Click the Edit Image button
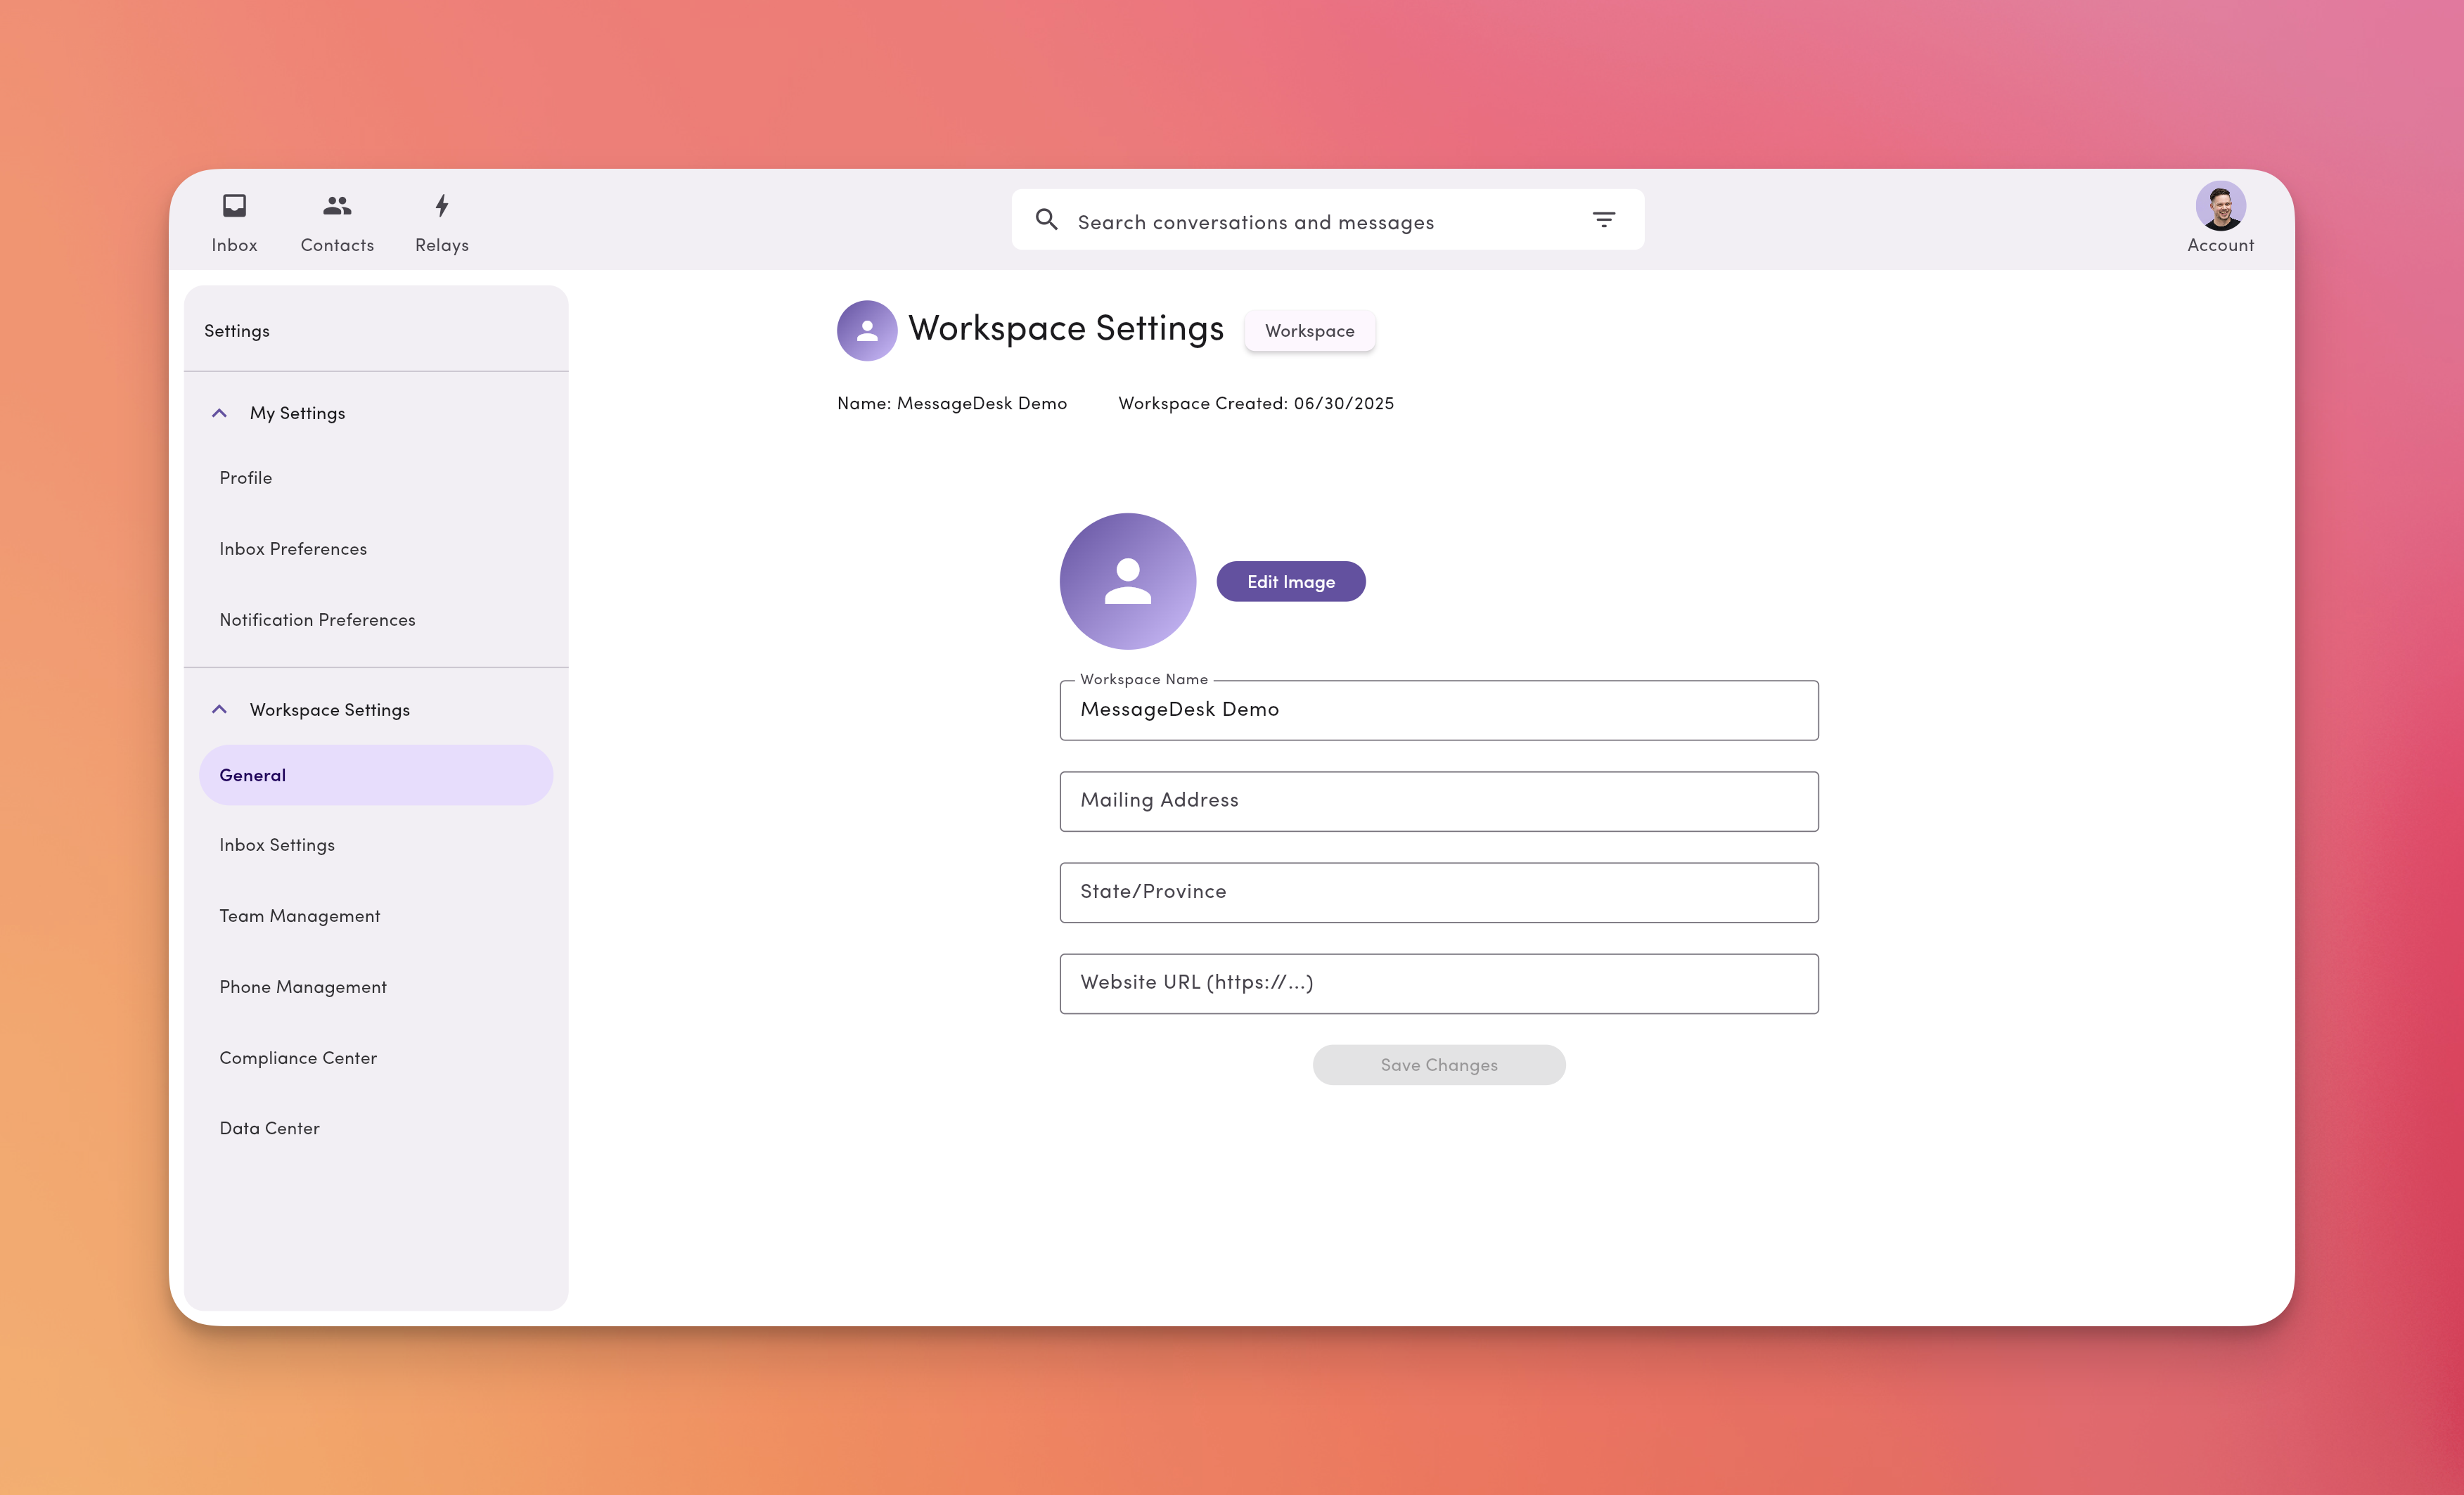 (1290, 581)
